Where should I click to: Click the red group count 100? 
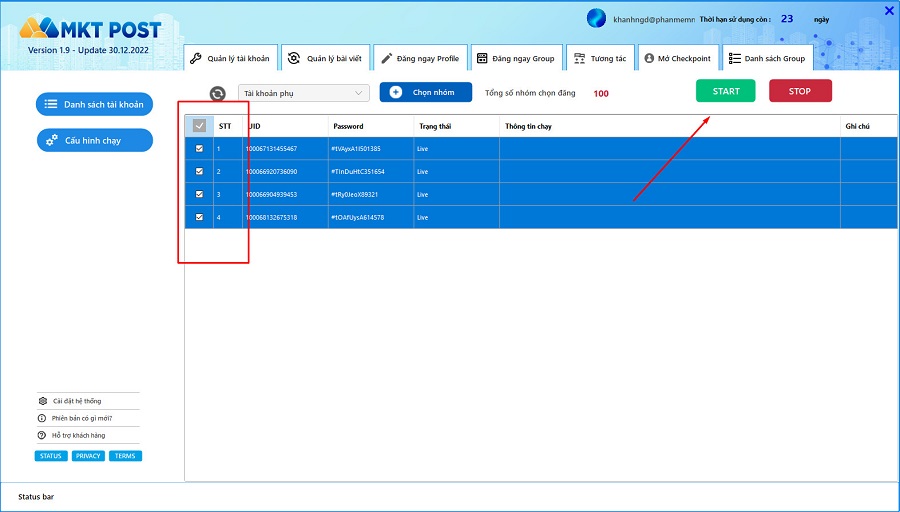601,94
